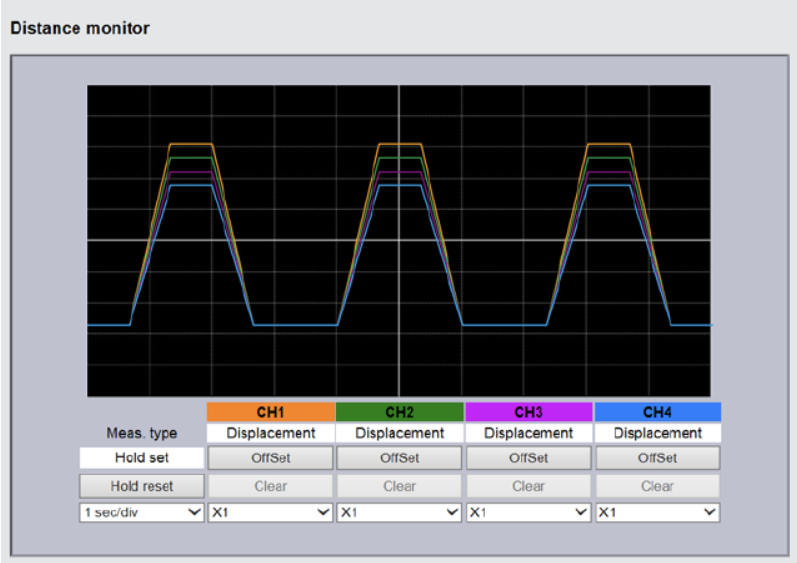Open the CH2 X1 magnification dropdown
The image size is (797, 563).
click(400, 512)
